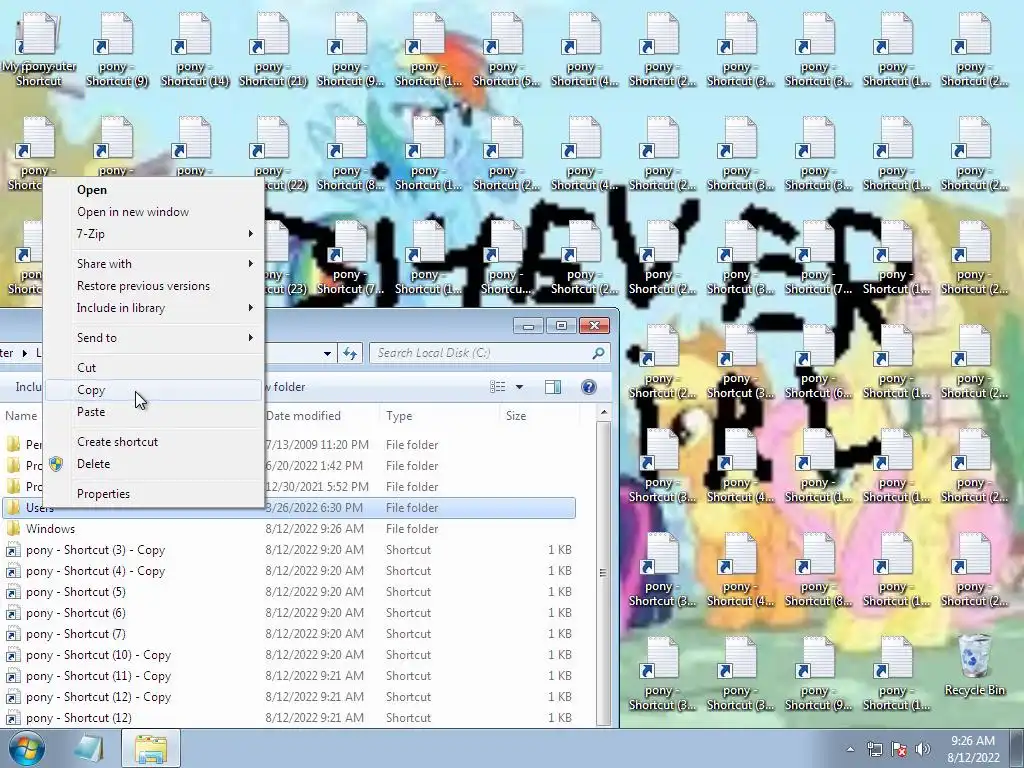Click the Action Center flag tray icon
The width and height of the screenshot is (1024, 768).
[x=899, y=749]
